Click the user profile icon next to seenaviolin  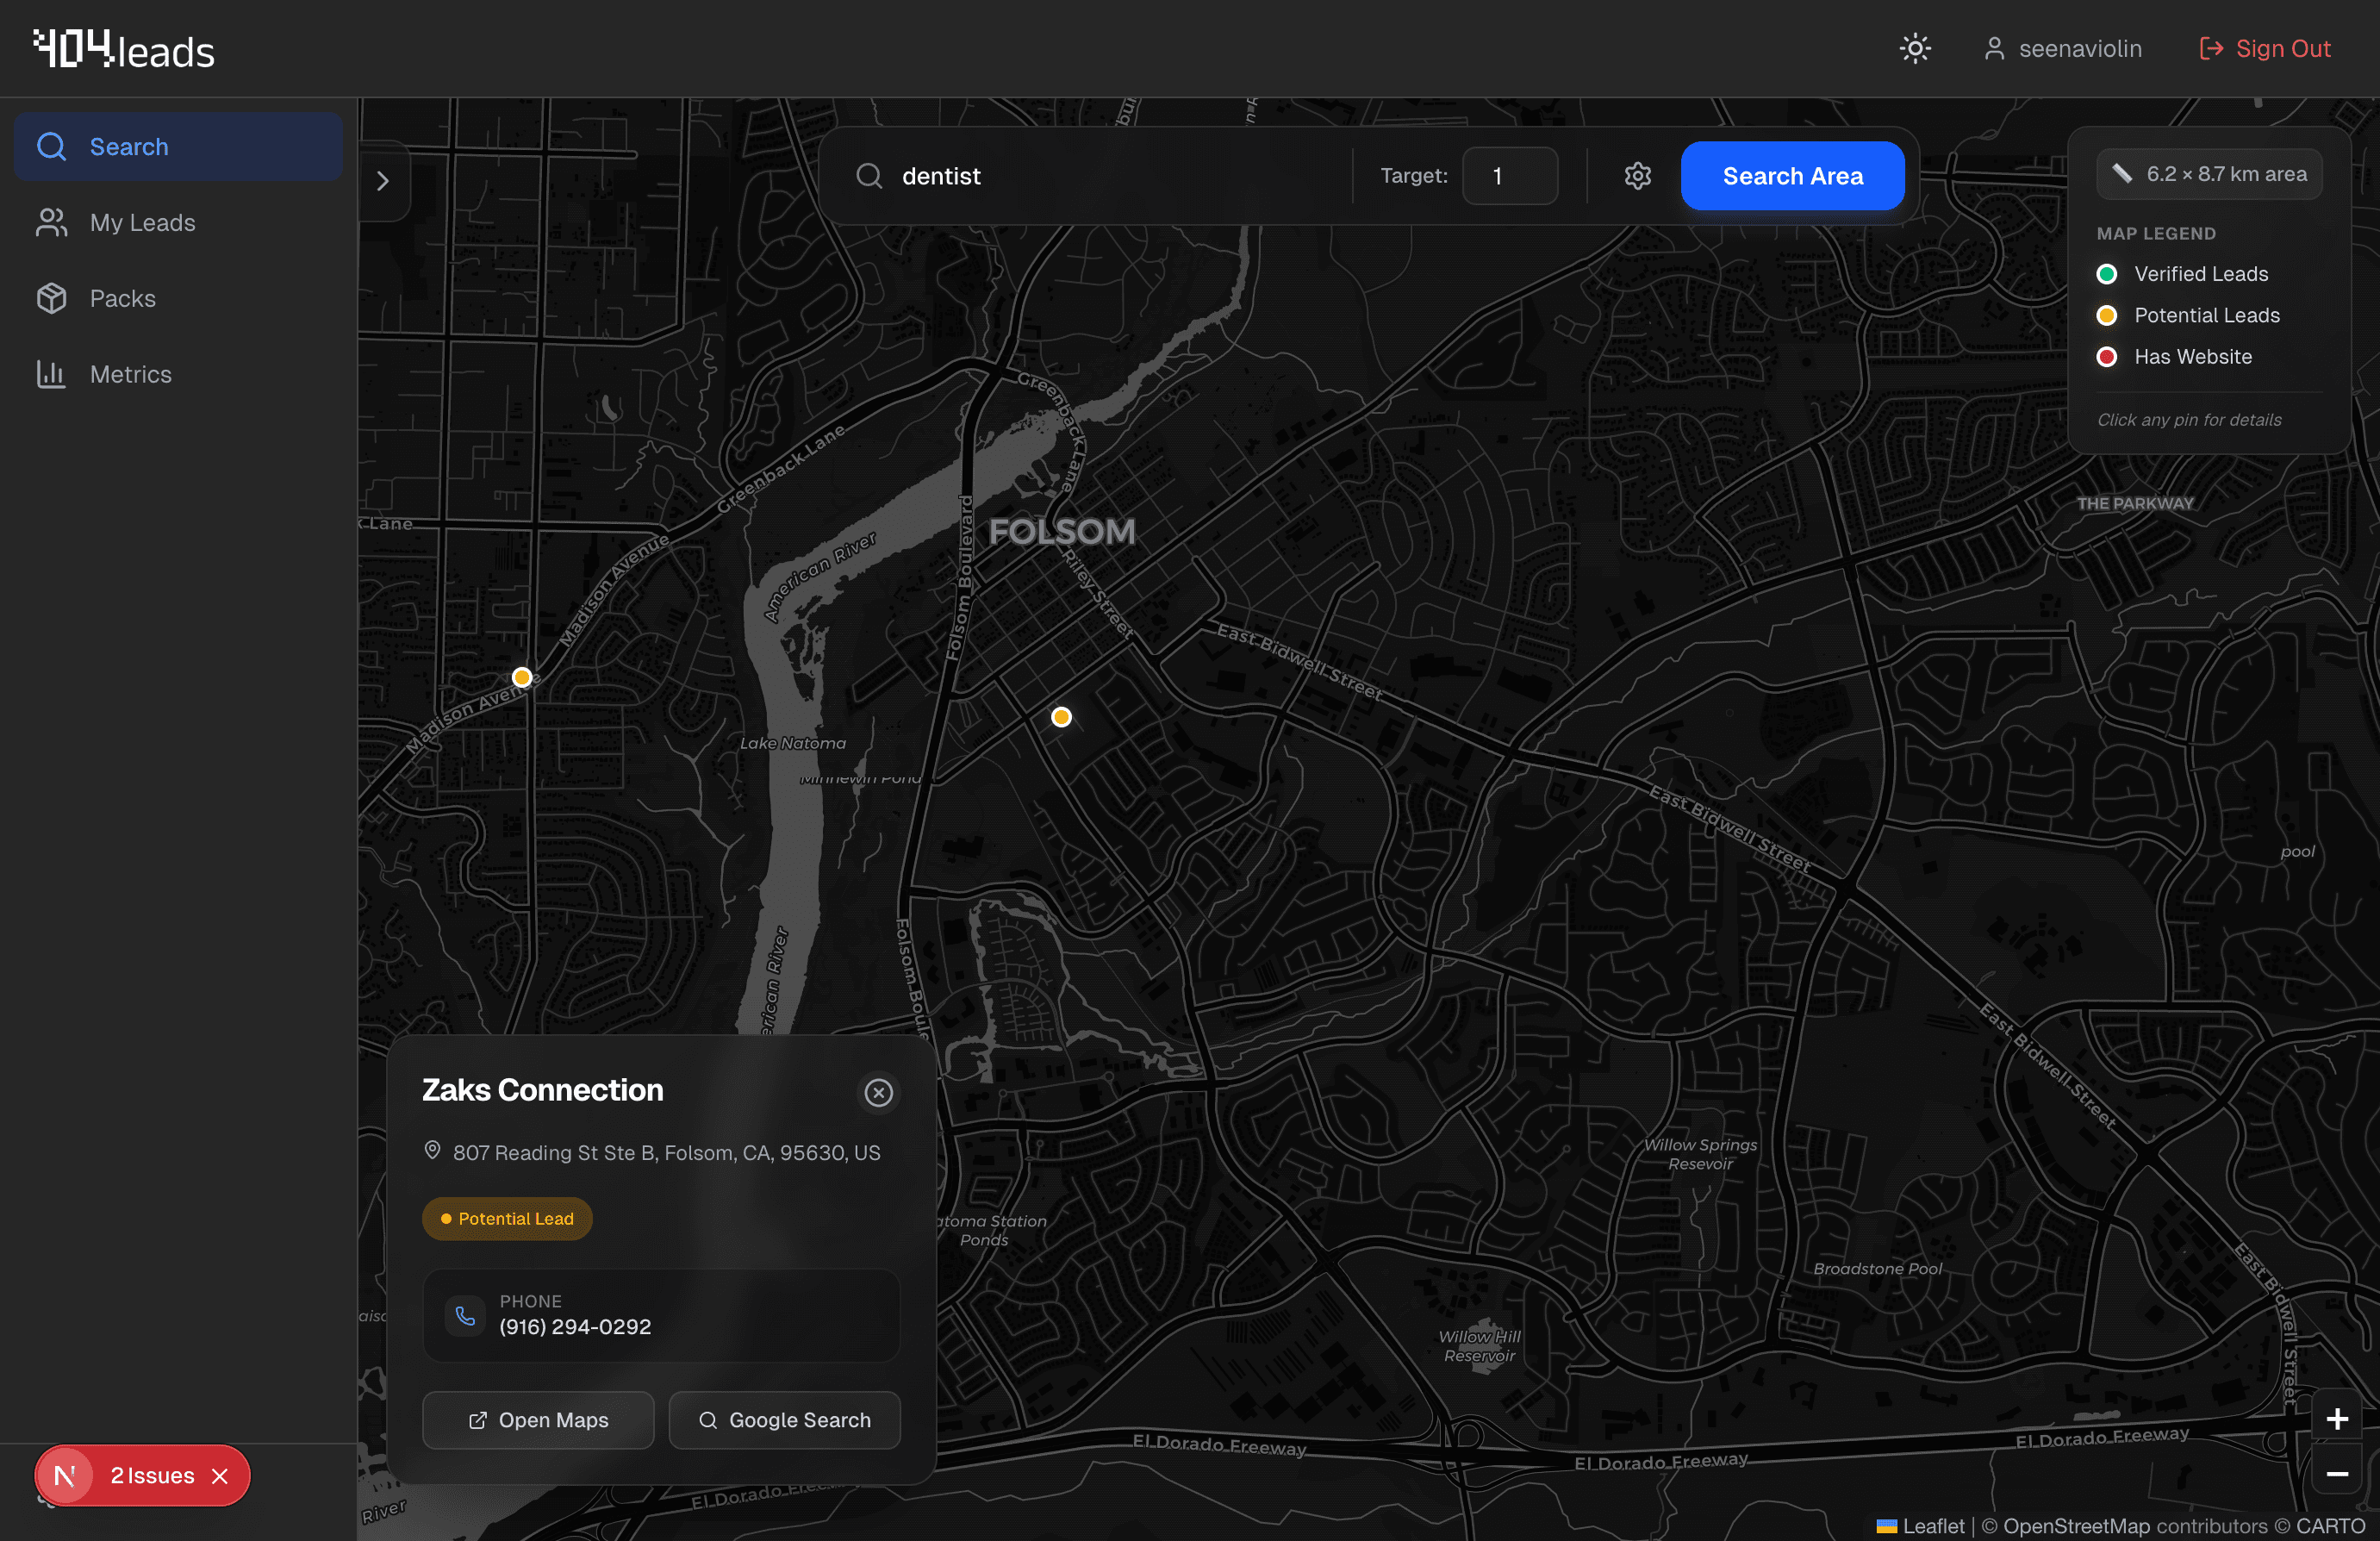[1996, 47]
